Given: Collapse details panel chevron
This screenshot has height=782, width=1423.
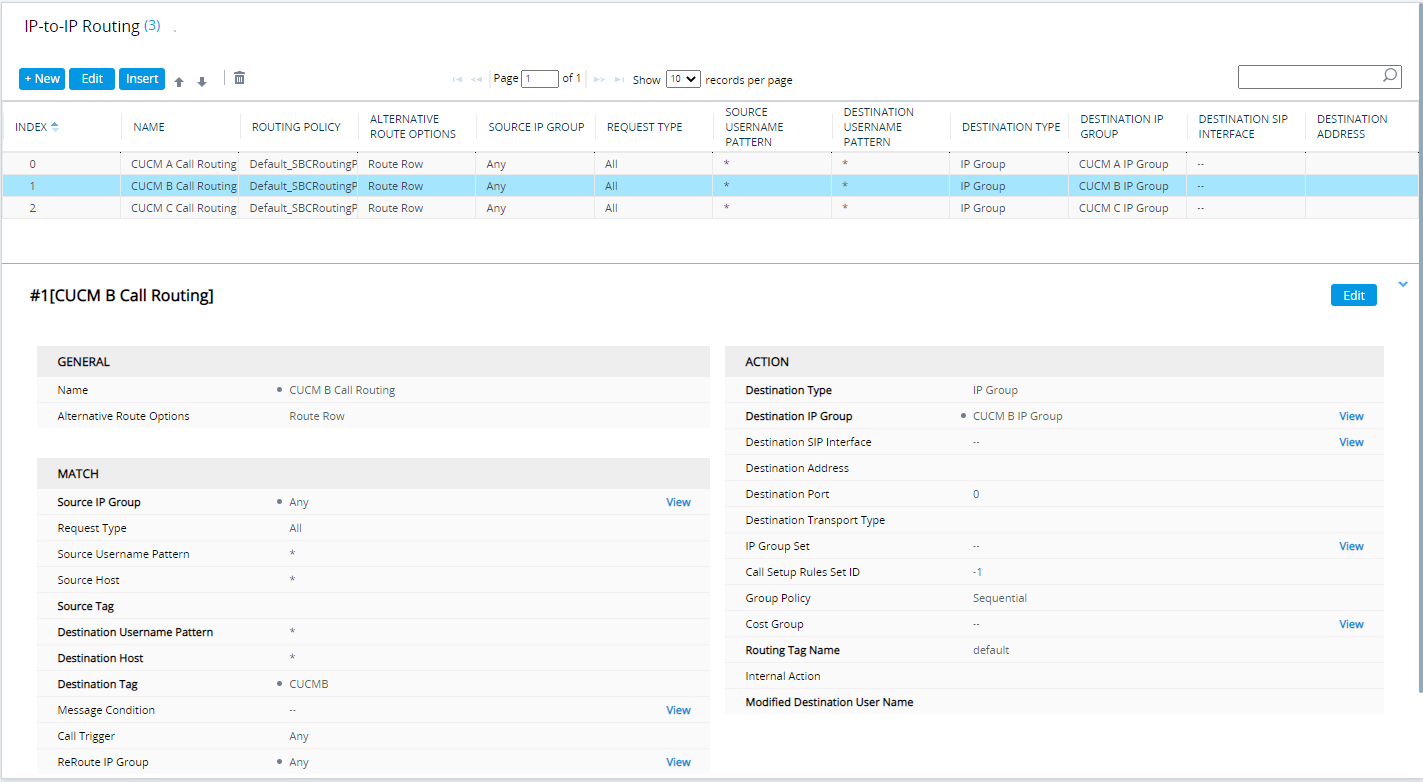Looking at the screenshot, I should coord(1402,284).
